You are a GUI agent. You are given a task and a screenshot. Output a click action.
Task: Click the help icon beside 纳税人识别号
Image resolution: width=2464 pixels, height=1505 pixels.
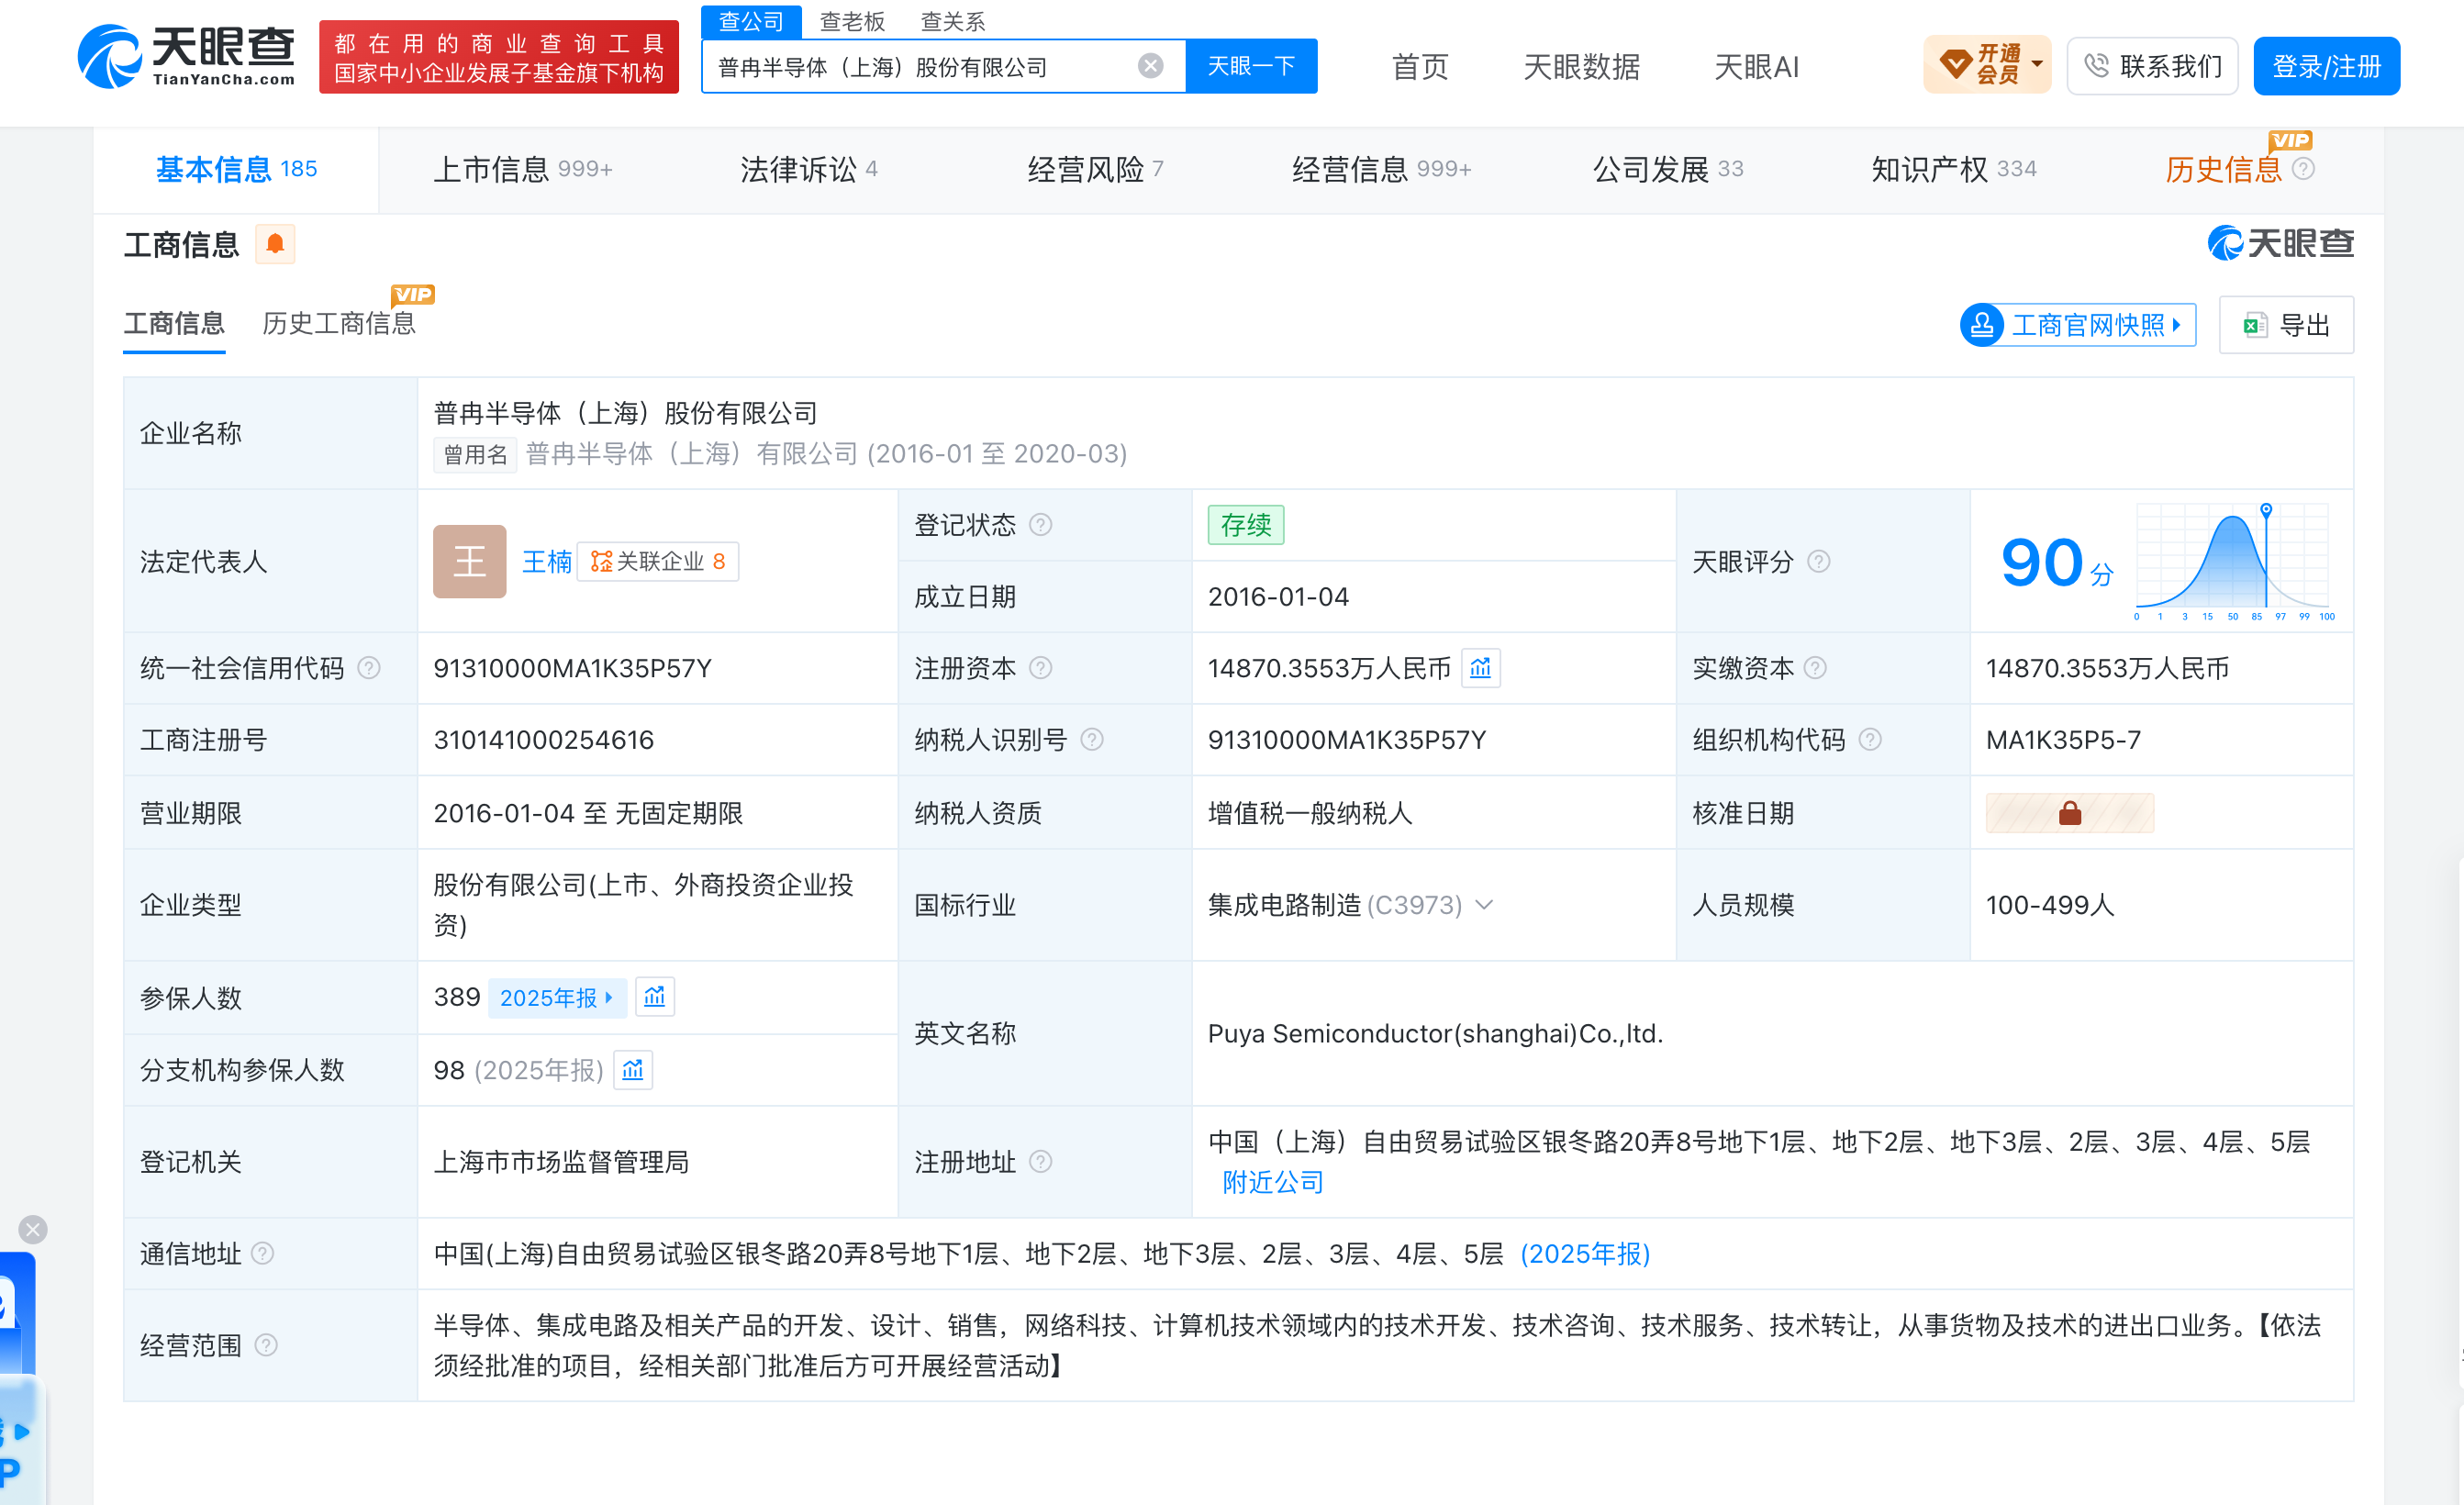(1092, 740)
